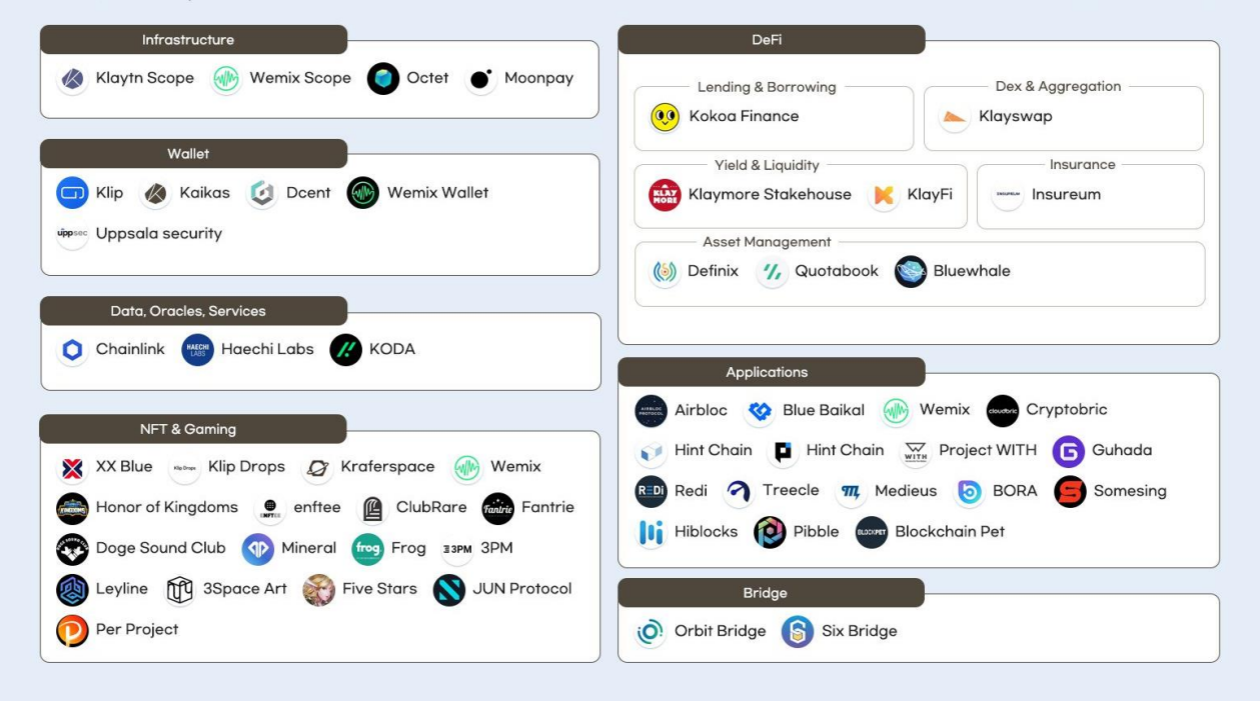This screenshot has height=701, width=1260.
Task: Click the KODA green slash icon
Action: pyautogui.click(x=346, y=349)
